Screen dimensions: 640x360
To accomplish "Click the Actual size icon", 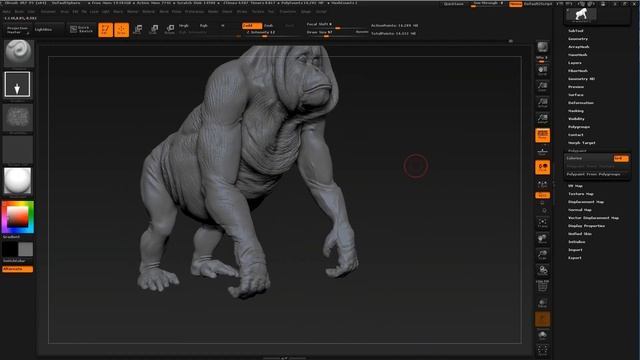I will (542, 102).
